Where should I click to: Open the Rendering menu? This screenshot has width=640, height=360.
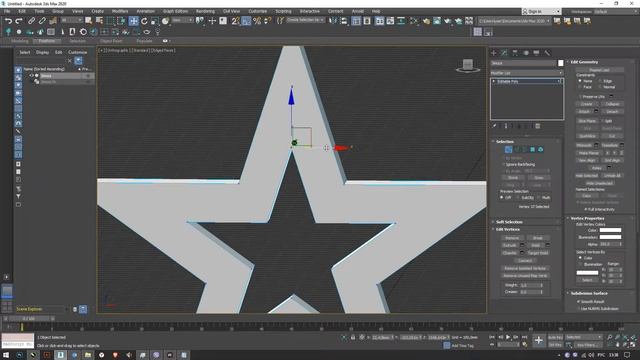pos(205,11)
